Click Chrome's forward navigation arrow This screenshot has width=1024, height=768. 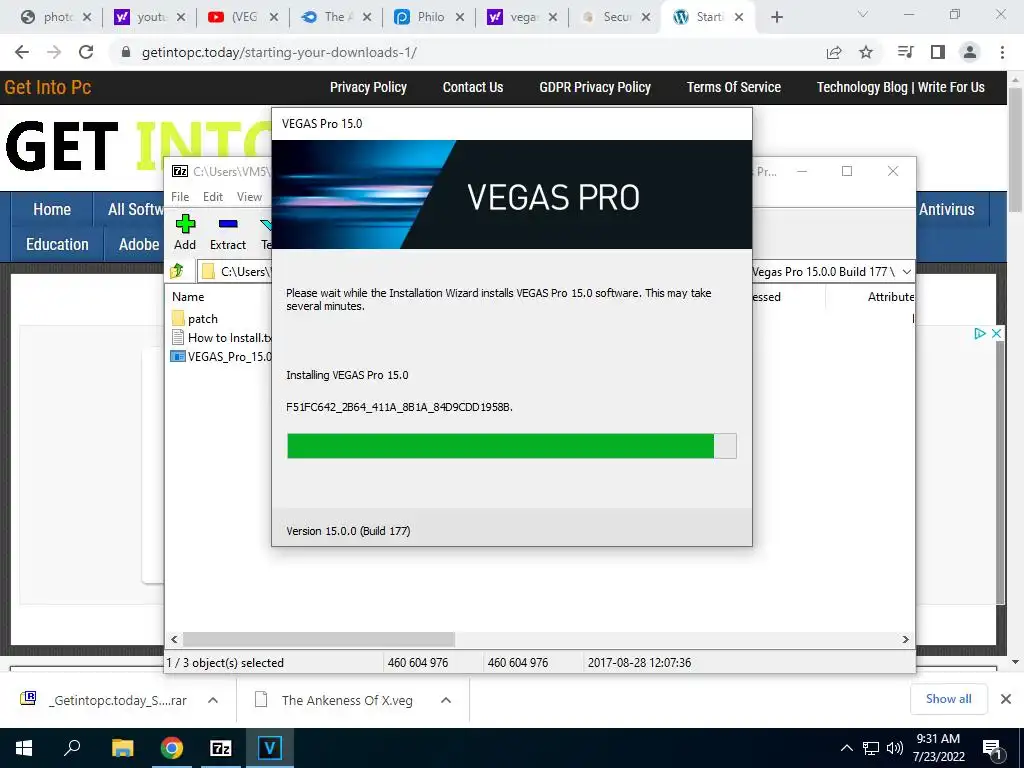click(54, 52)
